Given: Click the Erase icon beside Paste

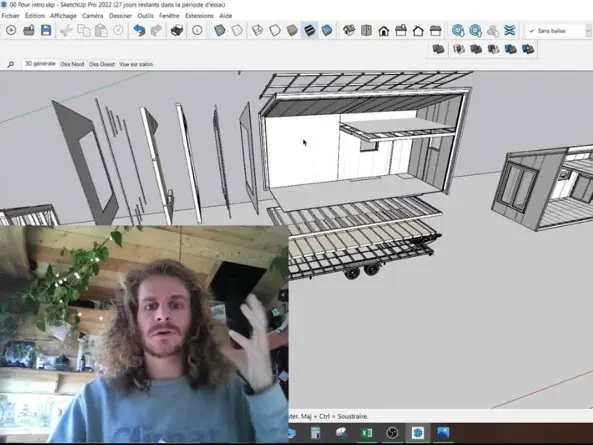Looking at the screenshot, I should tap(118, 30).
